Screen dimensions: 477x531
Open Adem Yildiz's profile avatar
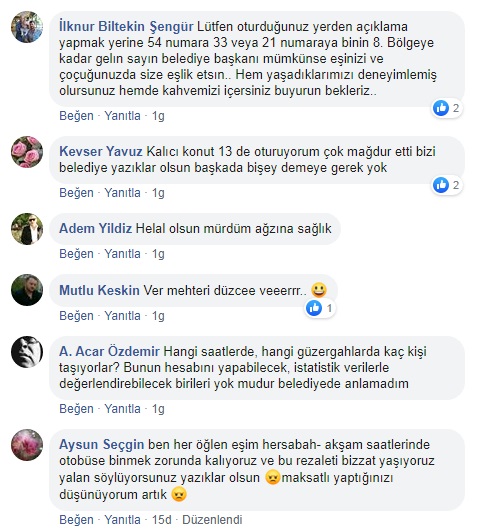coord(27,229)
